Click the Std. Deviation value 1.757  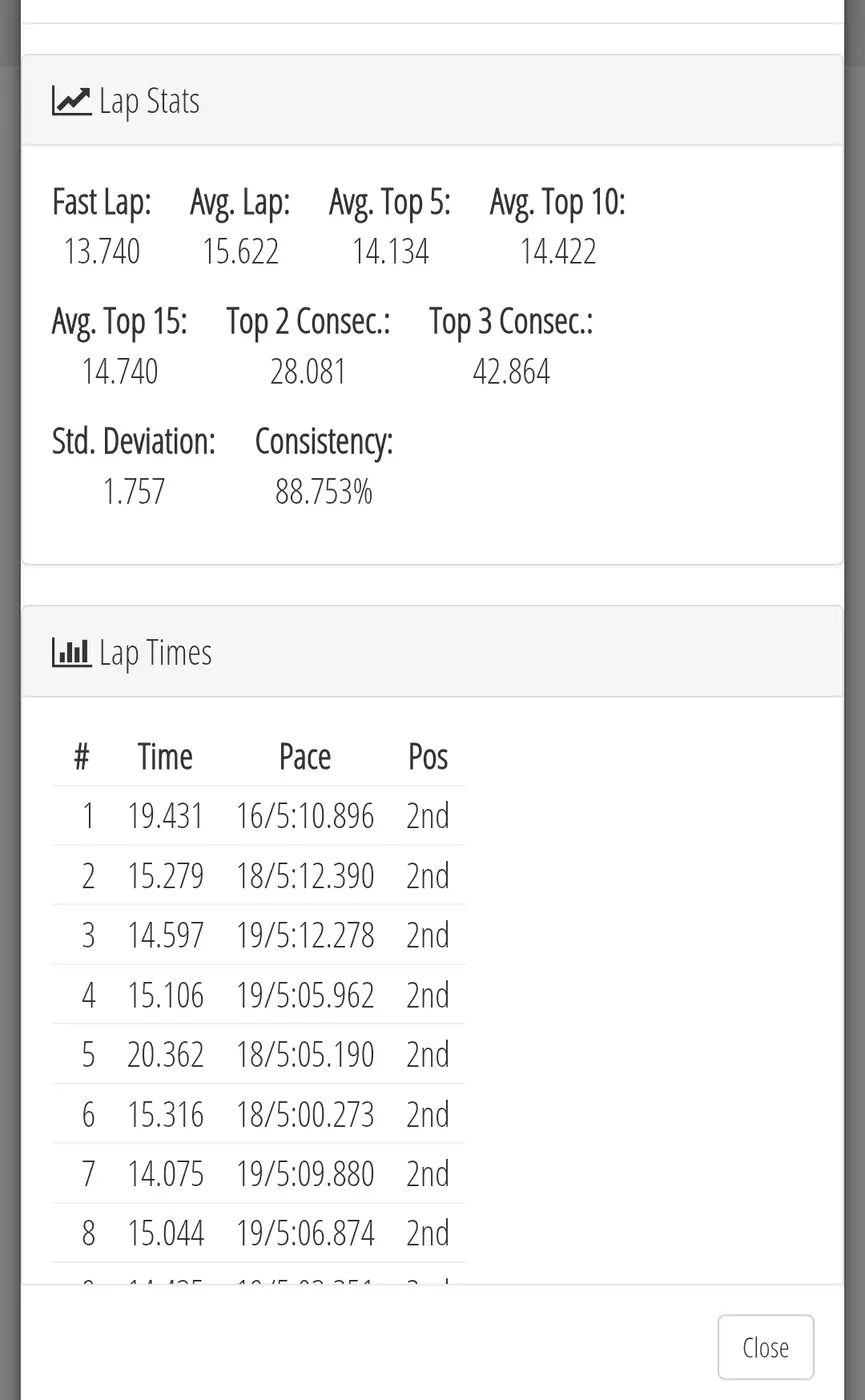point(134,491)
